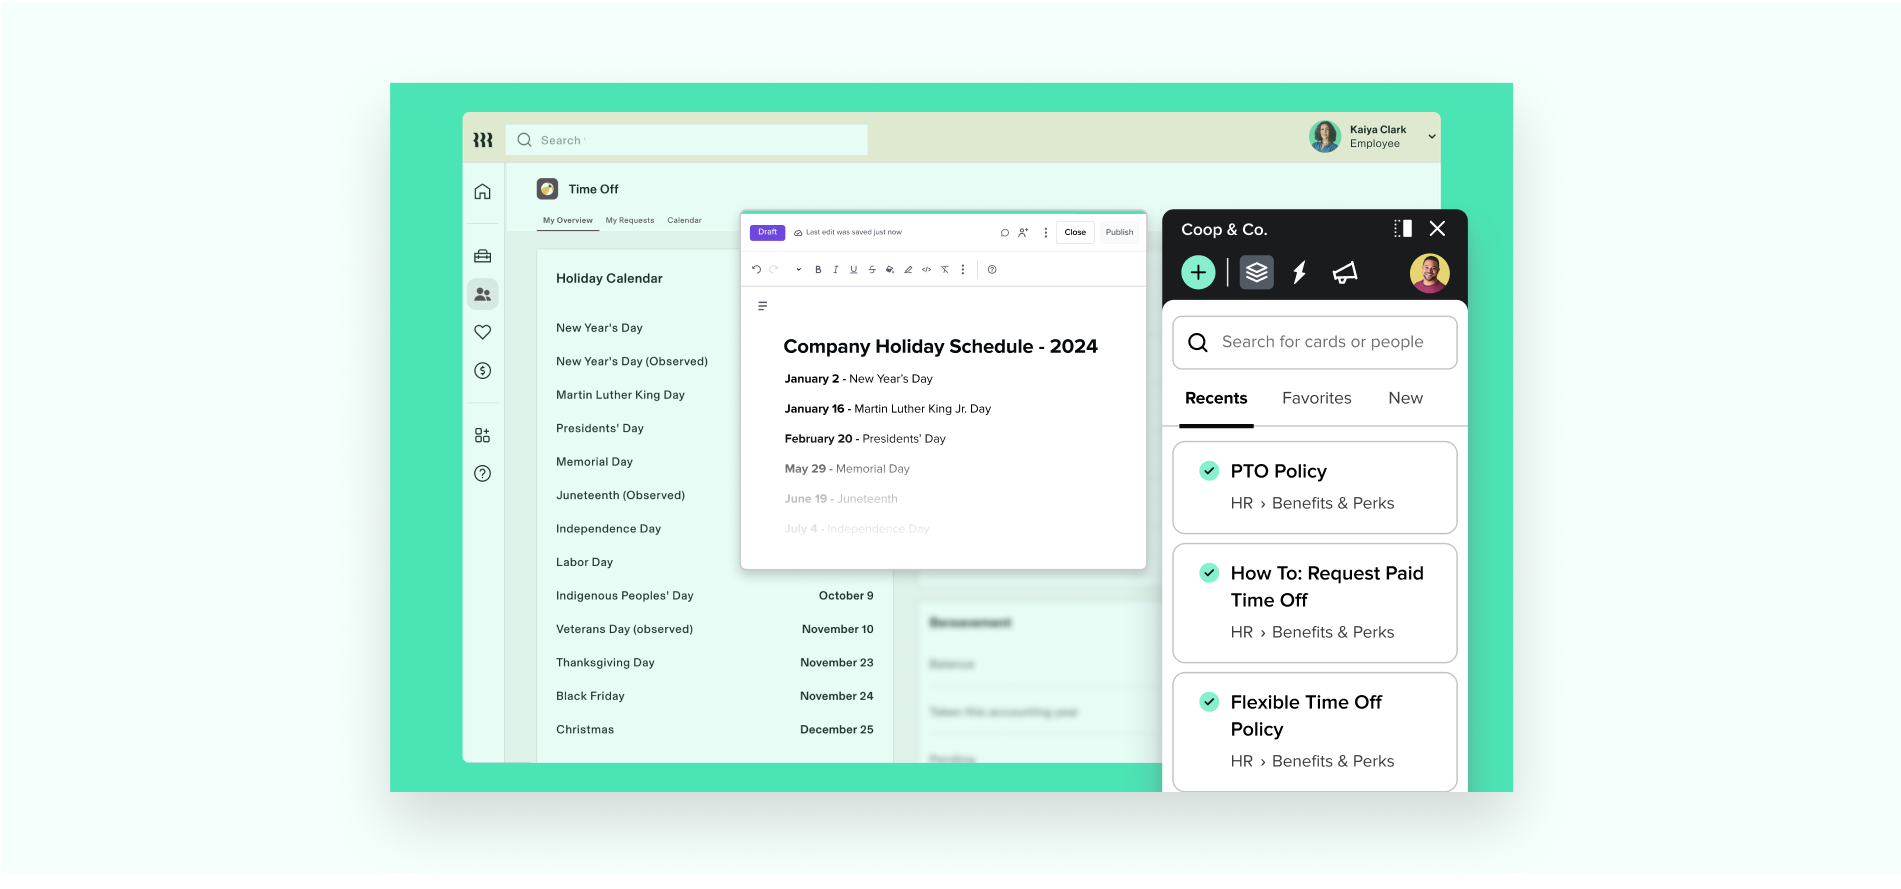Open How To: Request Paid Time Off card
Viewport: 1901px width, 889px height.
(x=1314, y=603)
